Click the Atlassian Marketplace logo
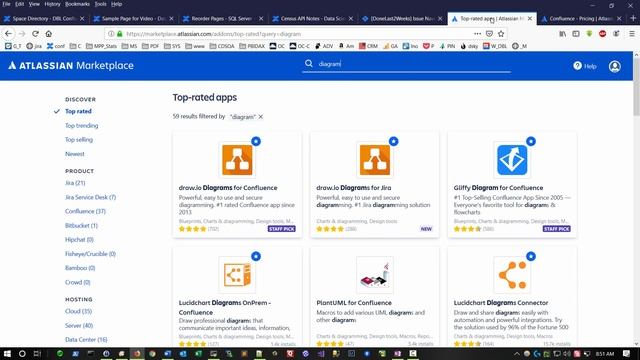Screen dimensions: 640x360 tap(71, 65)
